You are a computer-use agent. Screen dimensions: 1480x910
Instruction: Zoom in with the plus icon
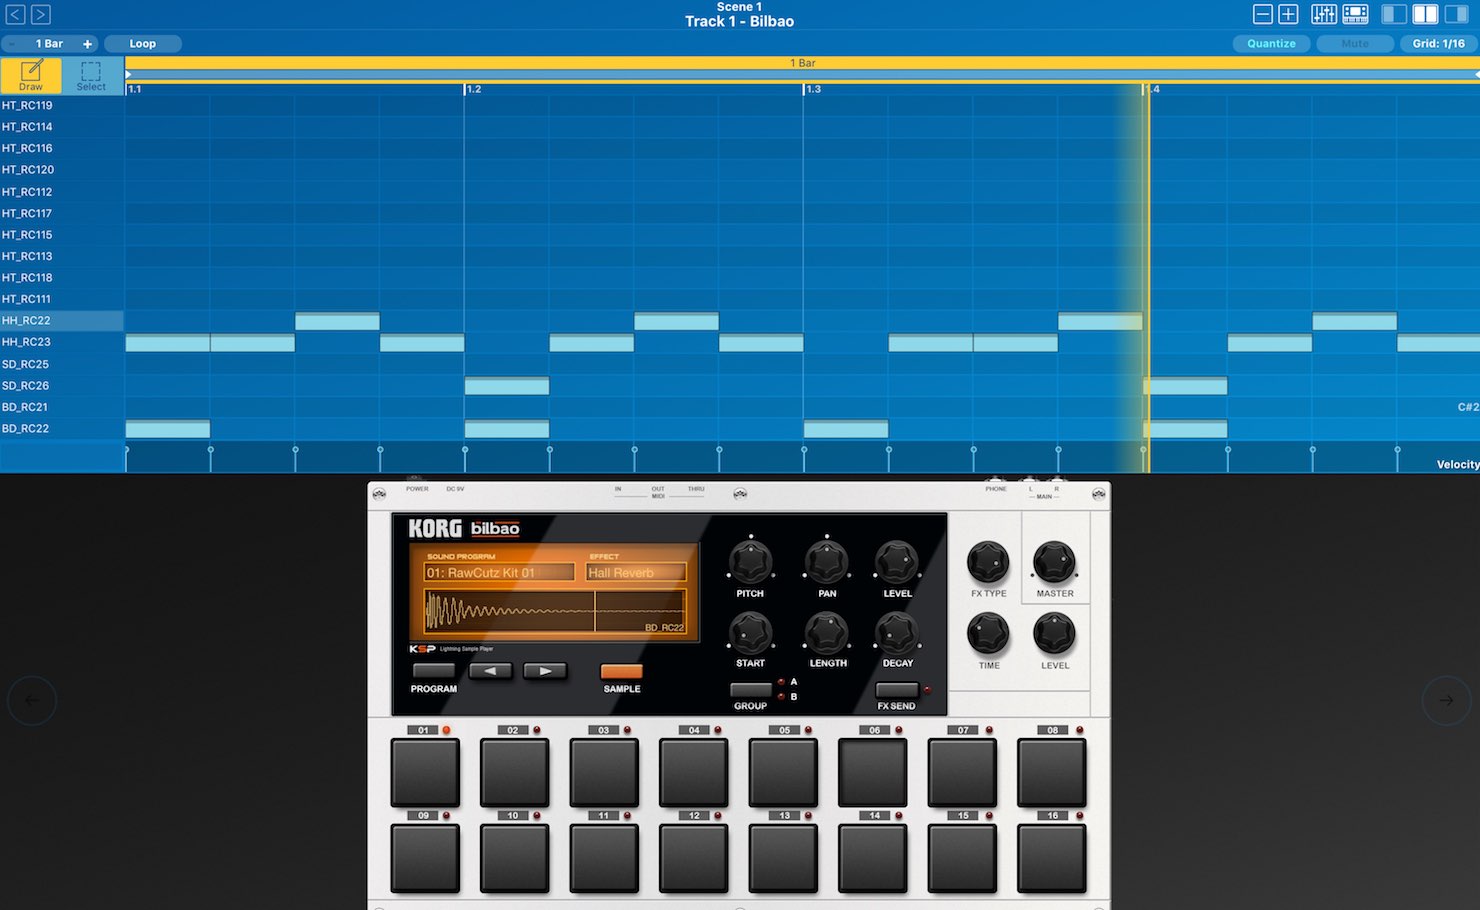coord(1288,14)
